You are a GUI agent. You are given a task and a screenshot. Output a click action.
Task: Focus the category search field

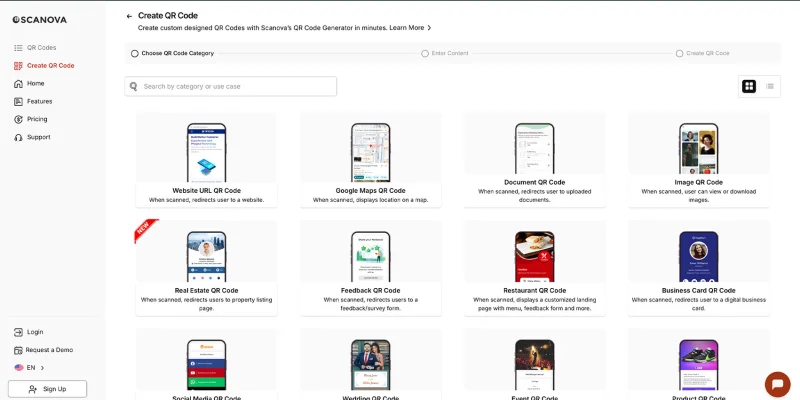point(238,87)
